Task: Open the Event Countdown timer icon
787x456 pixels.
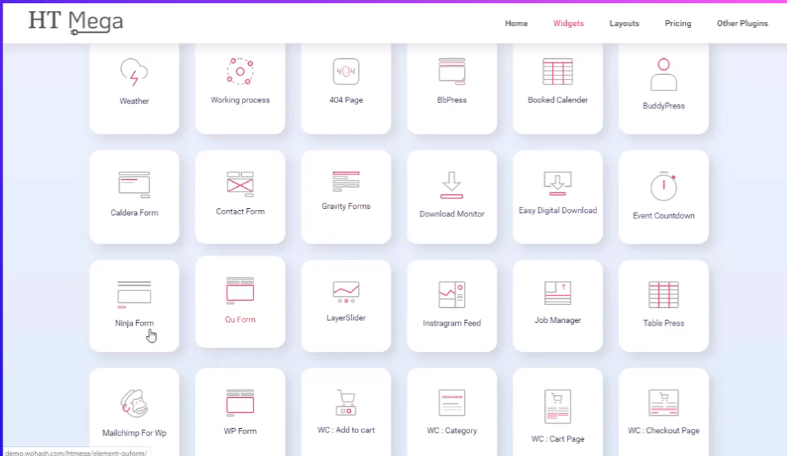Action: coord(664,186)
